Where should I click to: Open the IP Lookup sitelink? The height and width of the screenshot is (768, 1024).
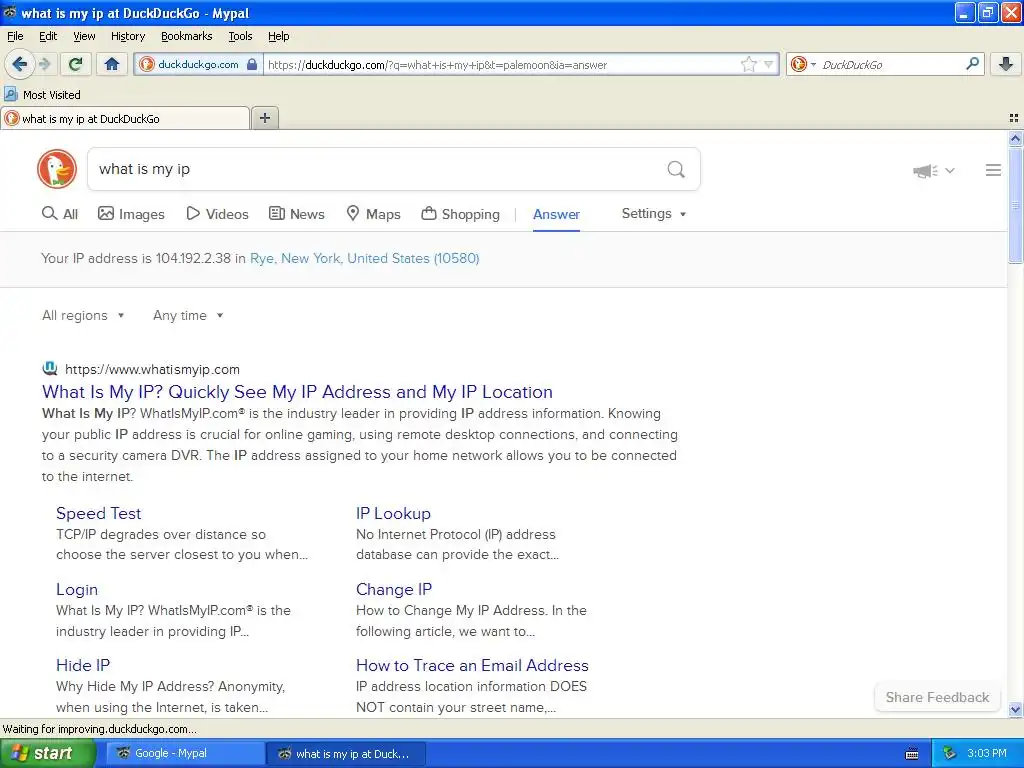[393, 513]
